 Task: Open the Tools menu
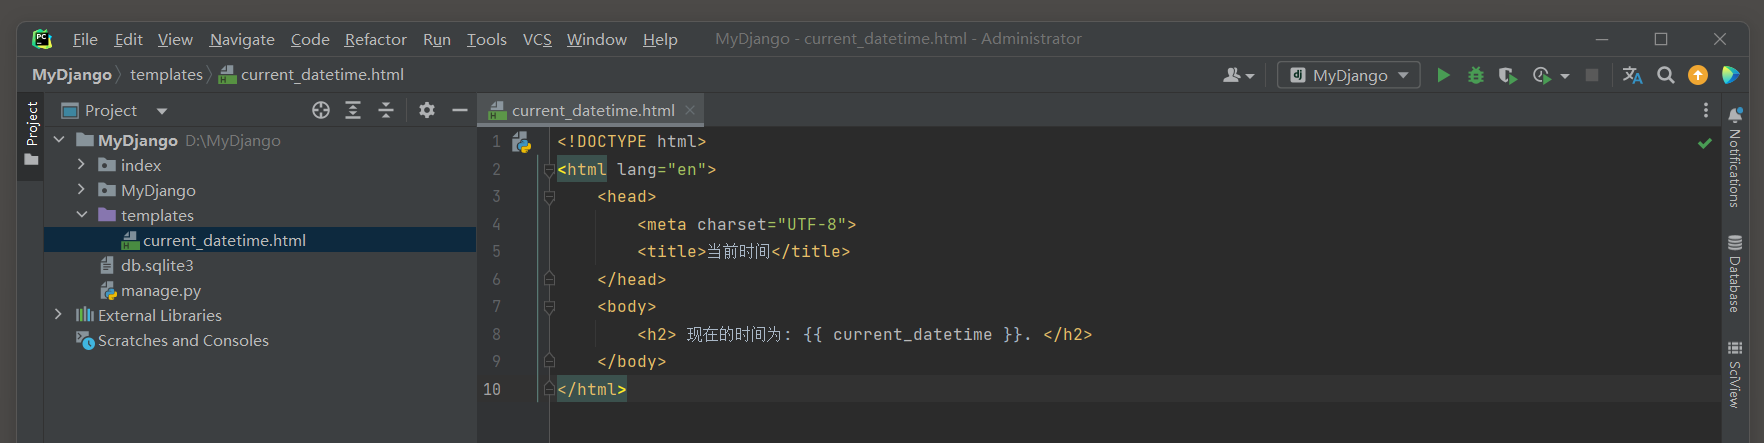tap(487, 39)
